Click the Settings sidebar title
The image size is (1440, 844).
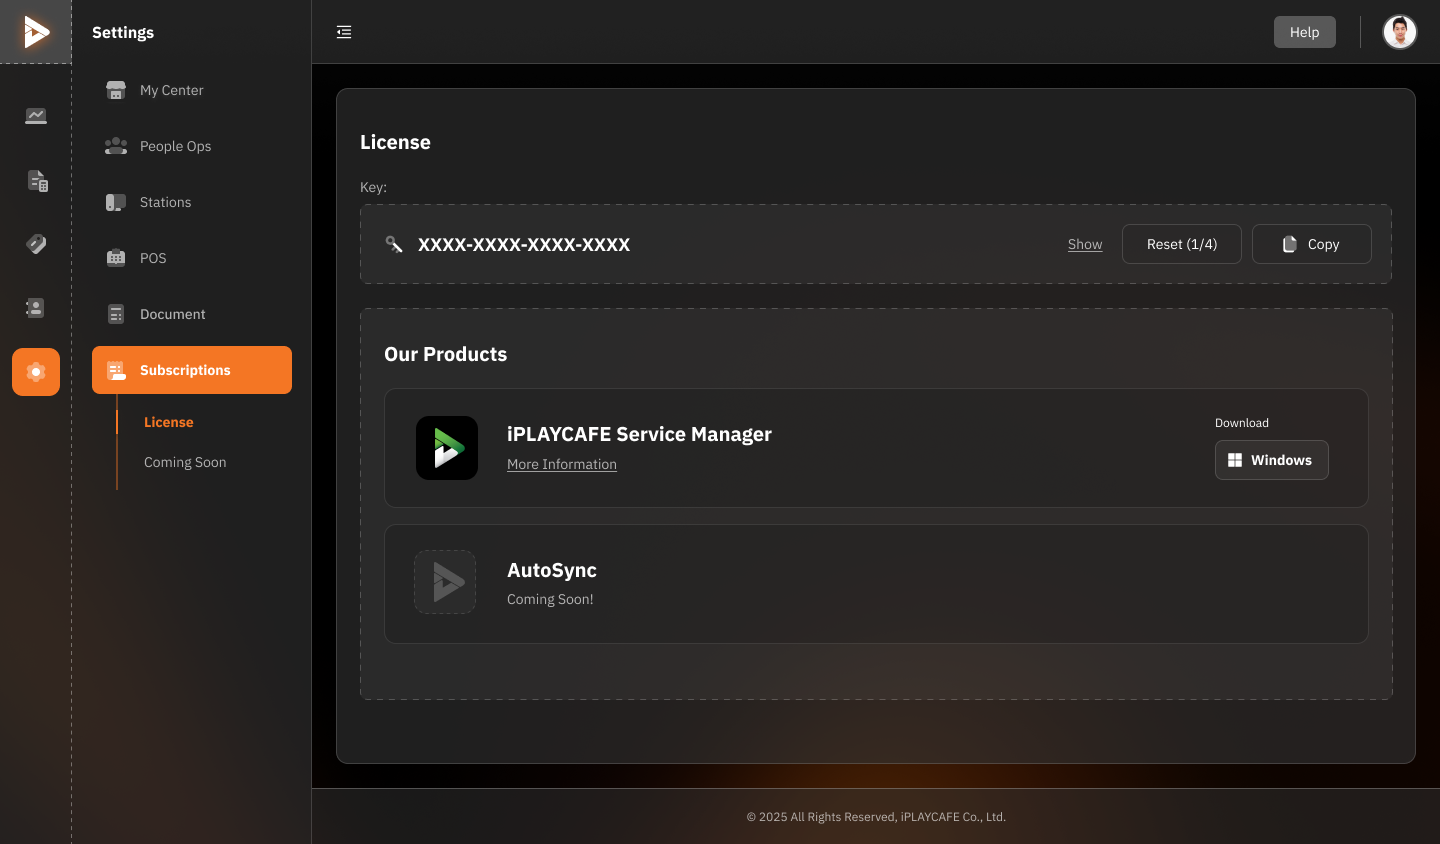coord(123,32)
